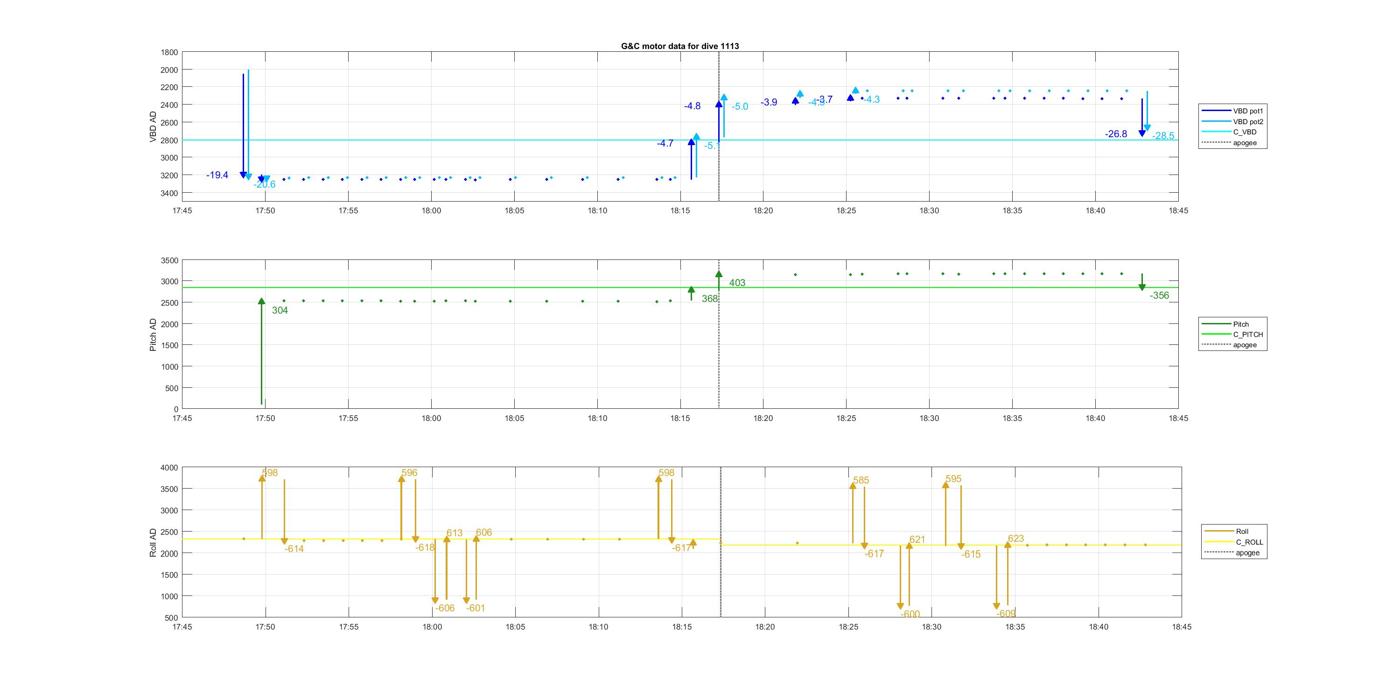The height and width of the screenshot is (693, 1400).
Task: Click the '17:45' tick under the Pitch plot
Action: point(182,419)
